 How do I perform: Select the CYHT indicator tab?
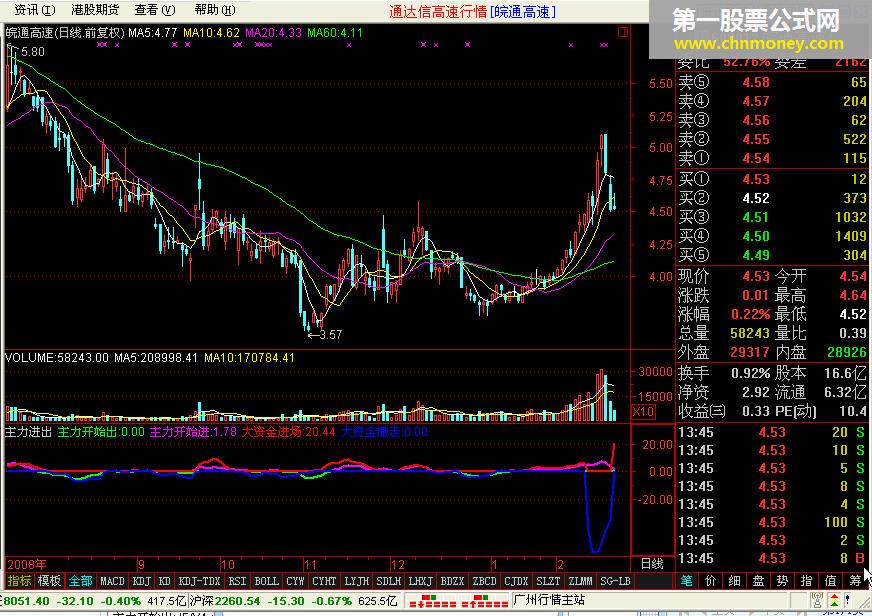coord(324,581)
